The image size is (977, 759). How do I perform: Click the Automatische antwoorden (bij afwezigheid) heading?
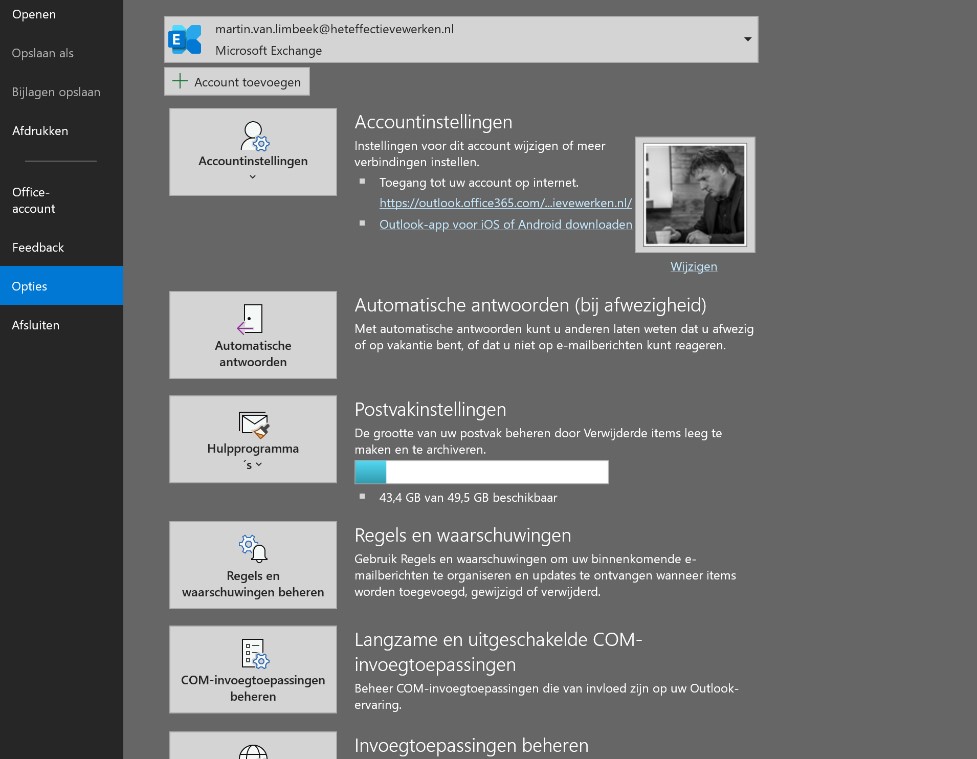tap(530, 305)
